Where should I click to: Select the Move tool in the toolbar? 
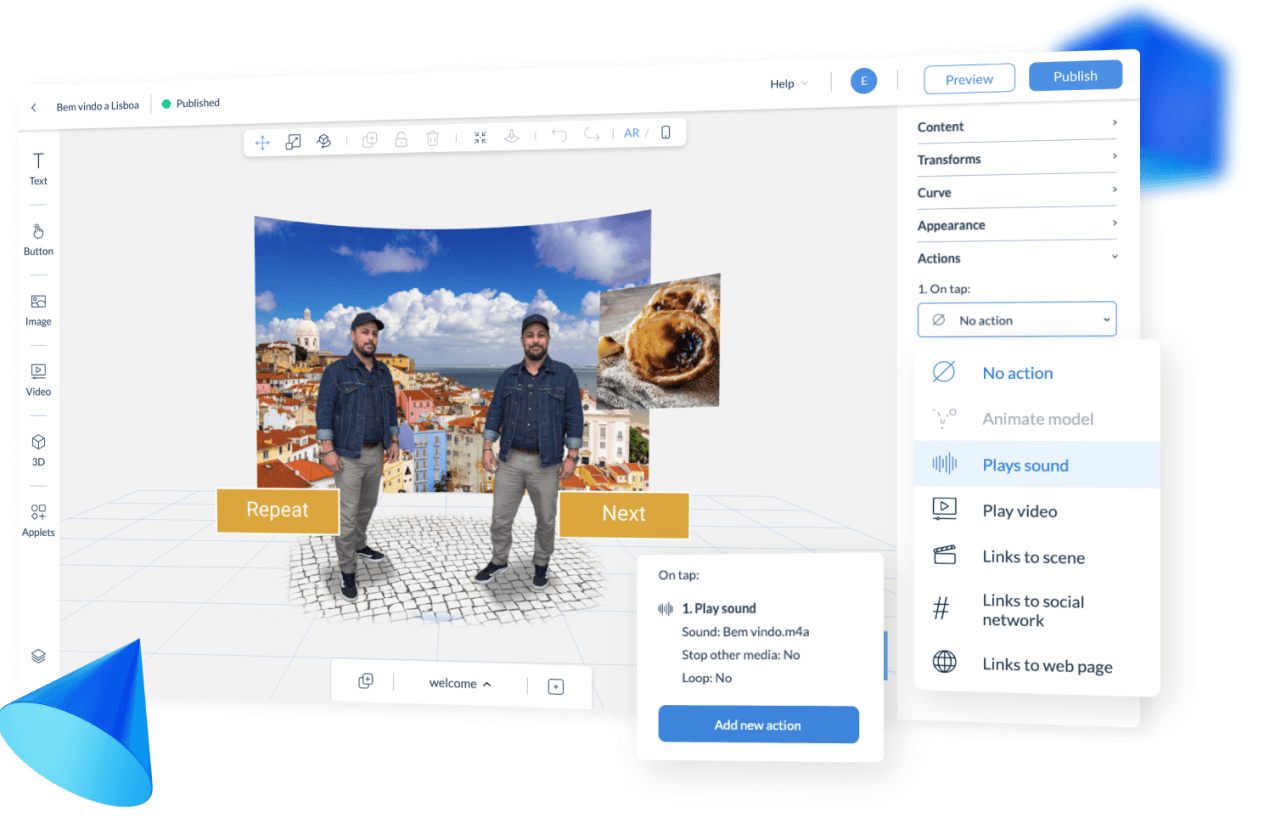[263, 143]
